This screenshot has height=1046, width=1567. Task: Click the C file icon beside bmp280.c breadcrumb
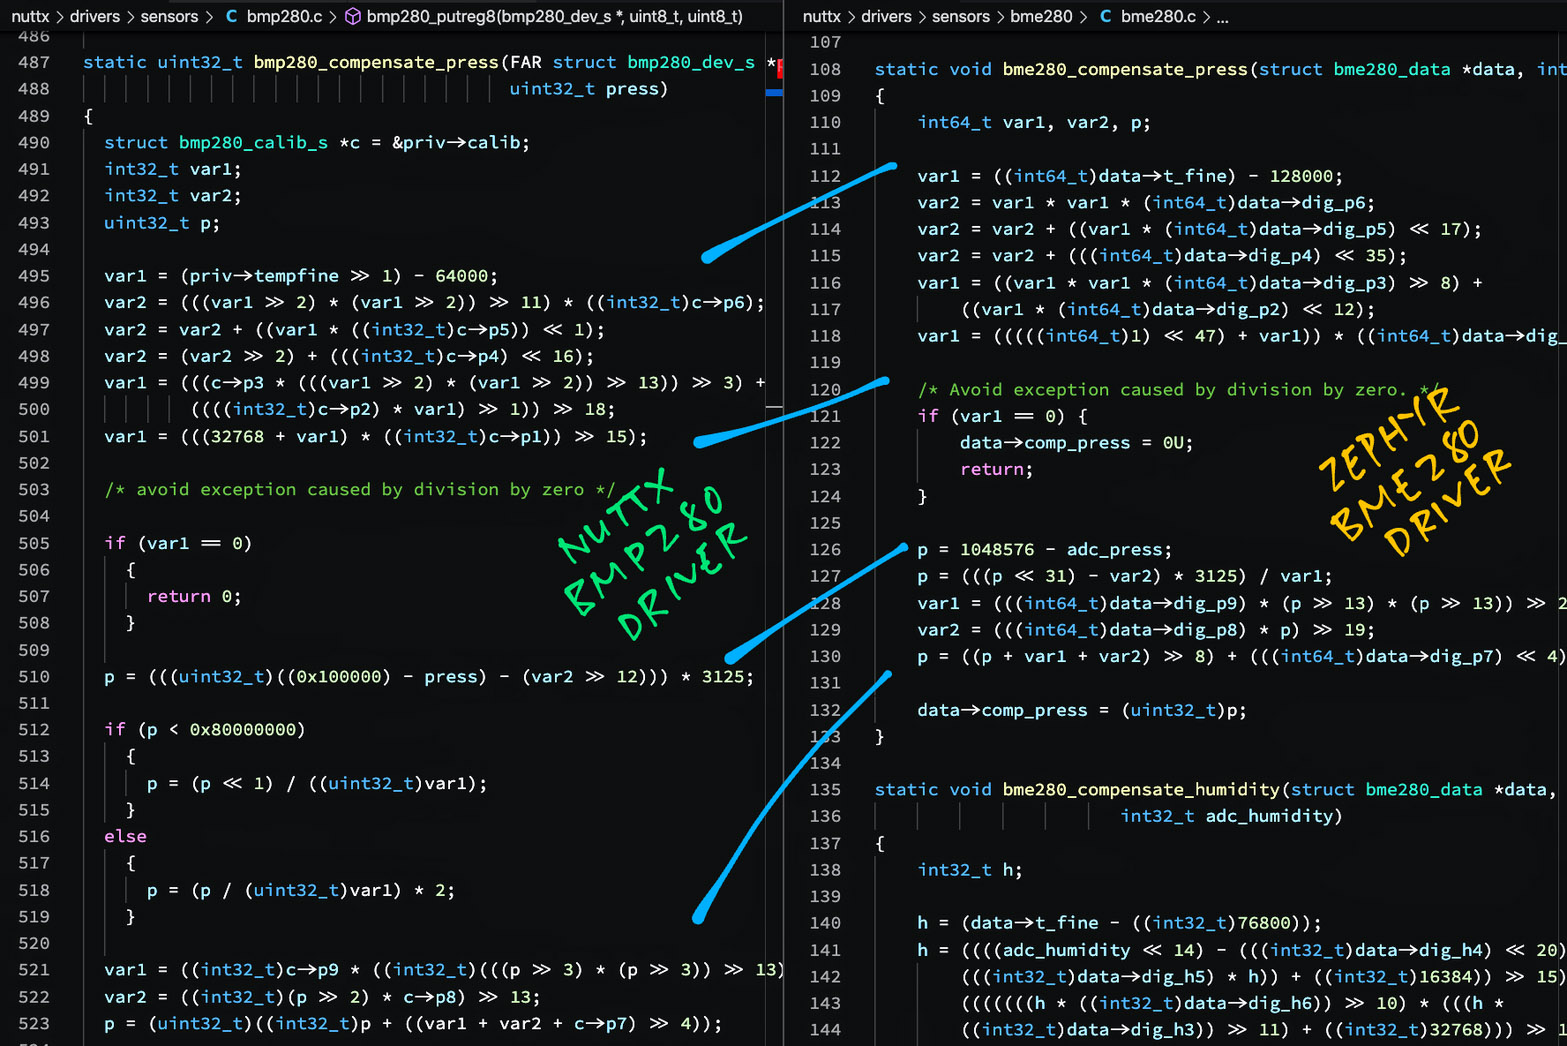pos(232,16)
